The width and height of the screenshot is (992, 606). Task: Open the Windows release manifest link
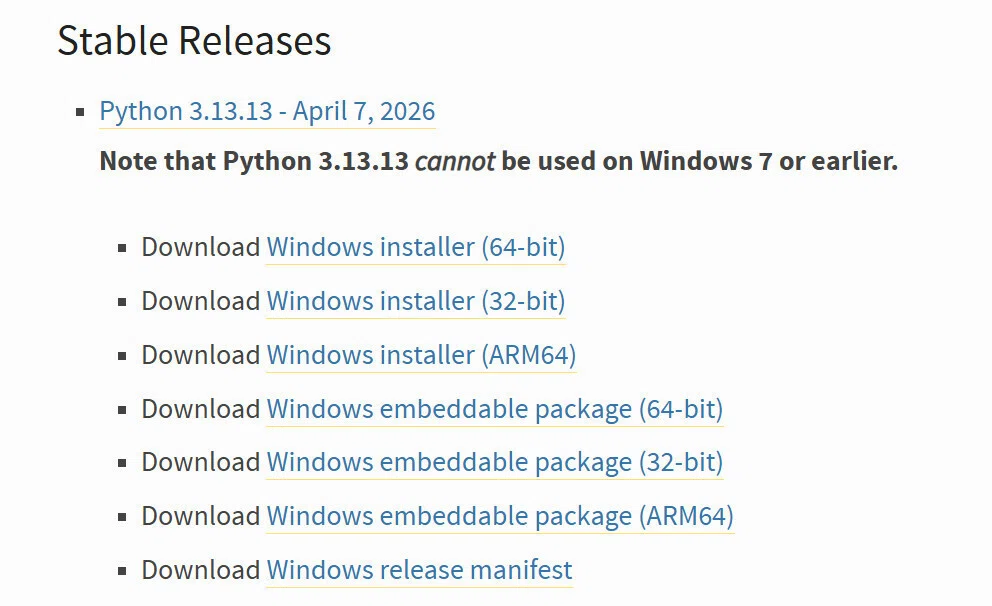(x=419, y=570)
